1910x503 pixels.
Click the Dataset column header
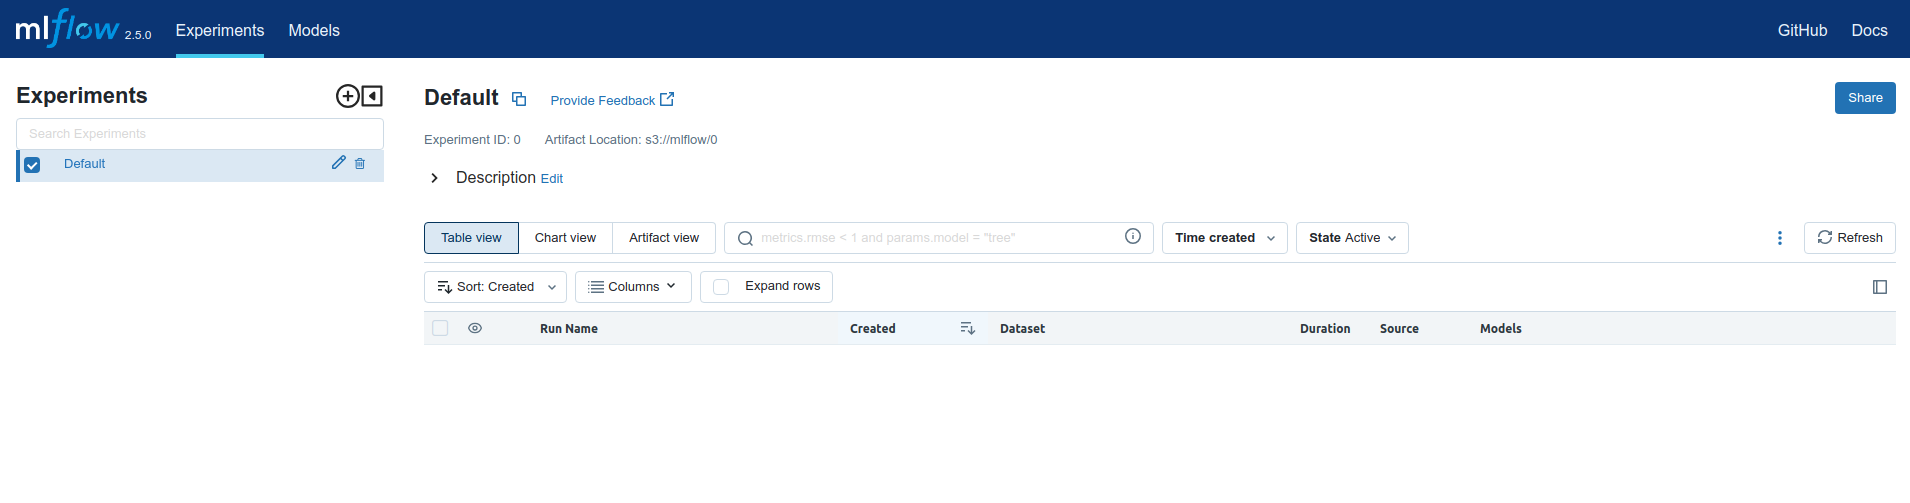tap(1022, 328)
